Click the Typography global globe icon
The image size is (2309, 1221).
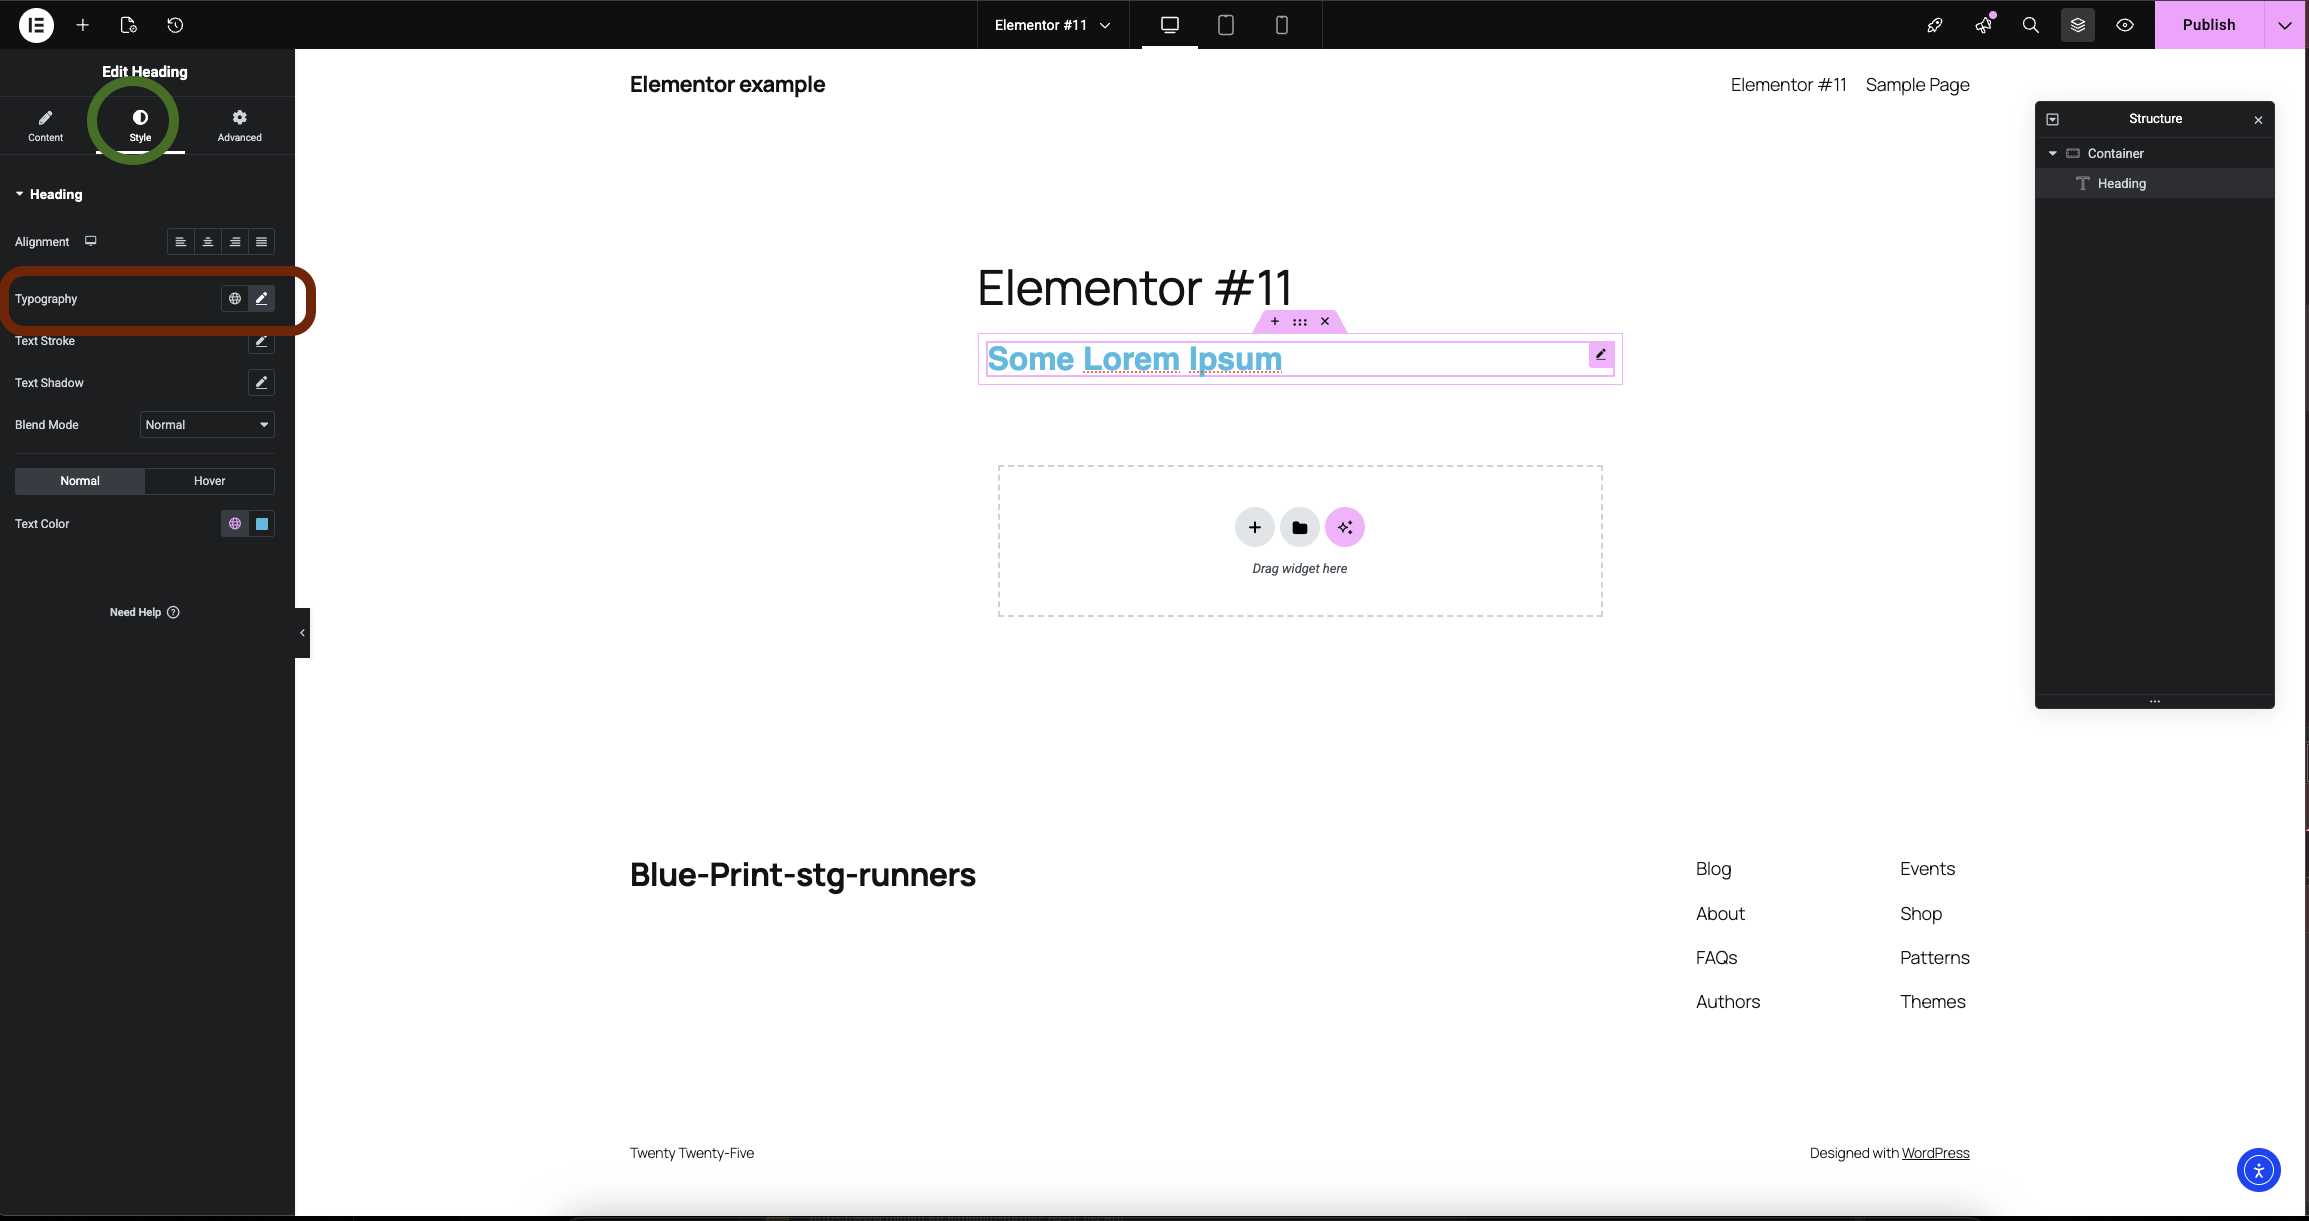[x=235, y=298]
